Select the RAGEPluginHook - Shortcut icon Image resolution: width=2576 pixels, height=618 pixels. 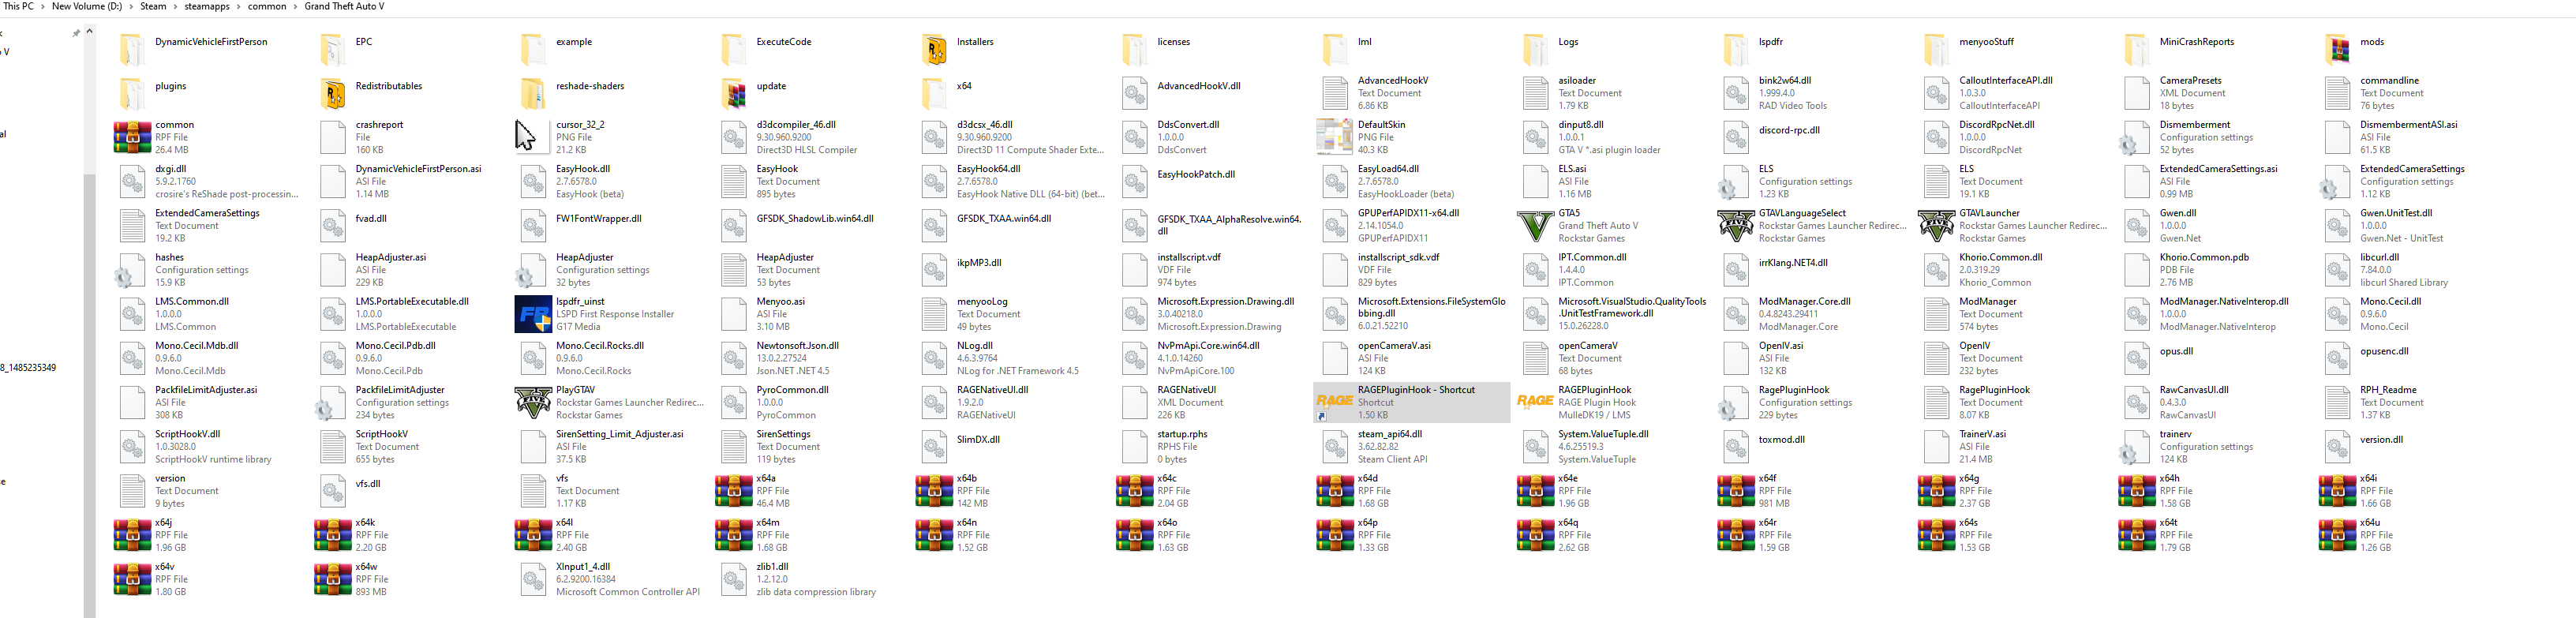point(1335,402)
